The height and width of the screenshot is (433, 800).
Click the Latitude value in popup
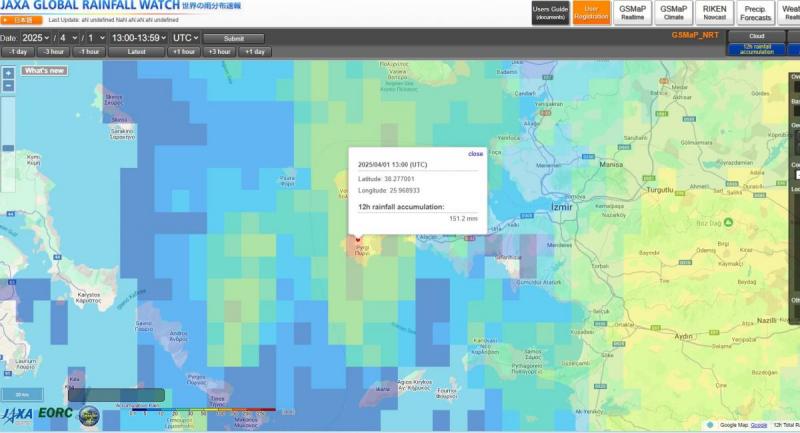tap(399, 179)
